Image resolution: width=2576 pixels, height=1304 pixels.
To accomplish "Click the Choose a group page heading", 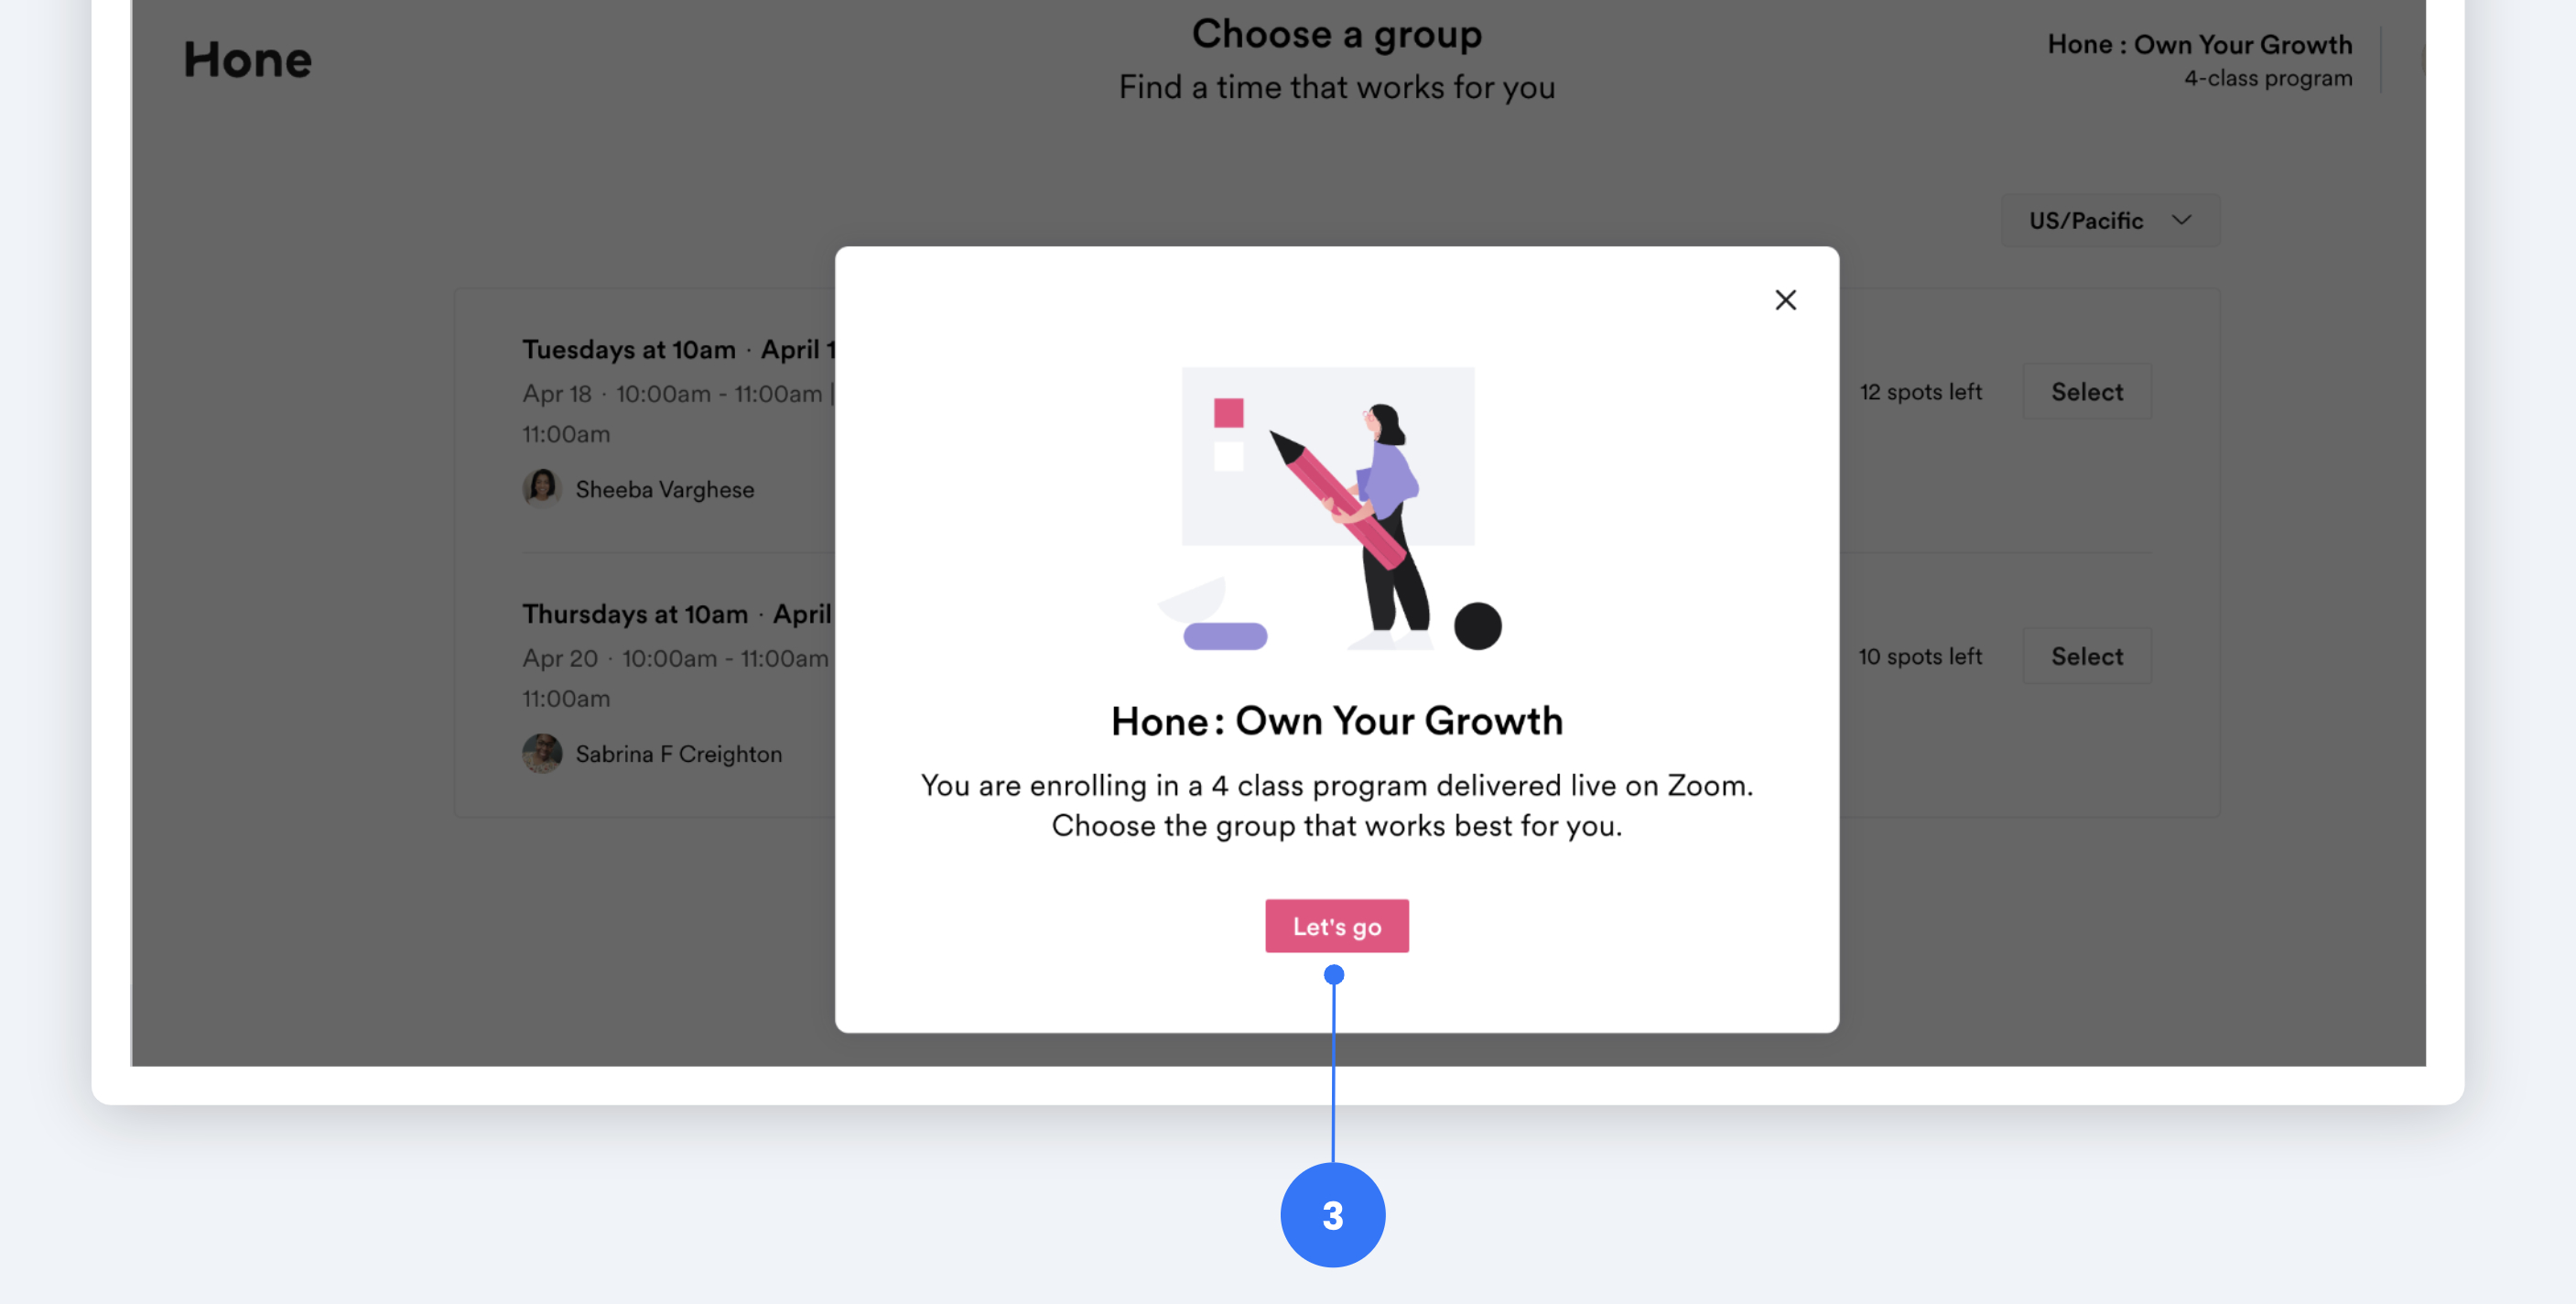I will pos(1336,35).
